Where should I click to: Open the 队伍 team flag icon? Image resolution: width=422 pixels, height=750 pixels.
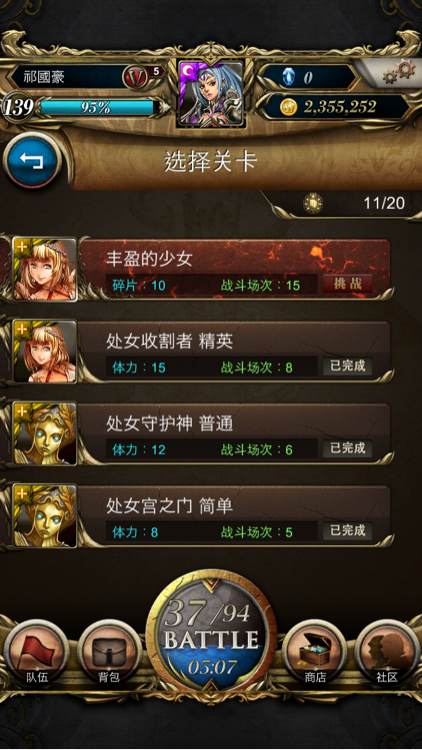pyautogui.click(x=36, y=652)
